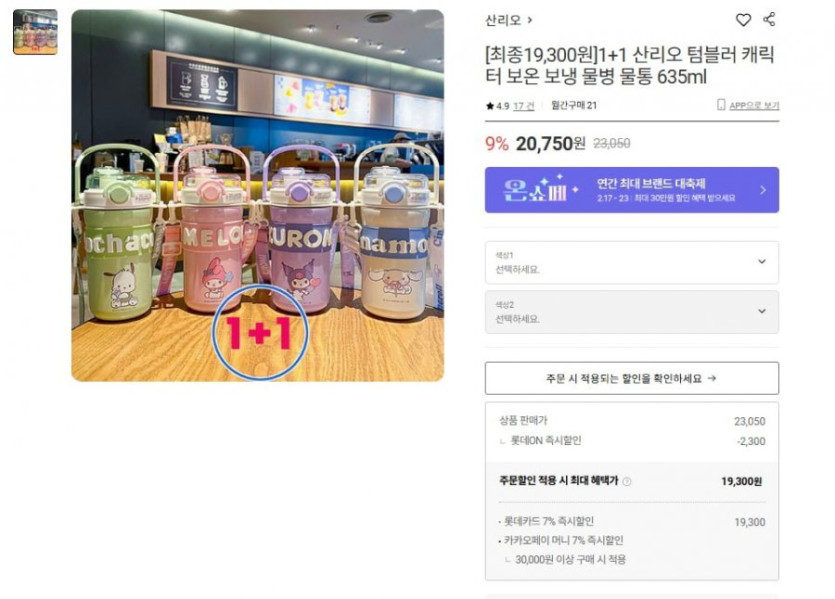835x599 pixels.
Task: Open the 산리오 brand page link
Action: [503, 20]
